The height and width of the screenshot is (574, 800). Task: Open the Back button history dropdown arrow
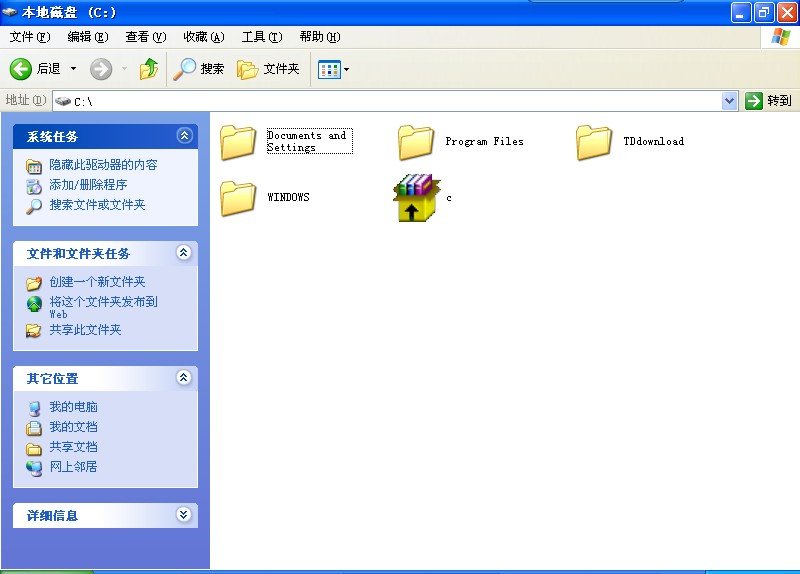coord(73,69)
